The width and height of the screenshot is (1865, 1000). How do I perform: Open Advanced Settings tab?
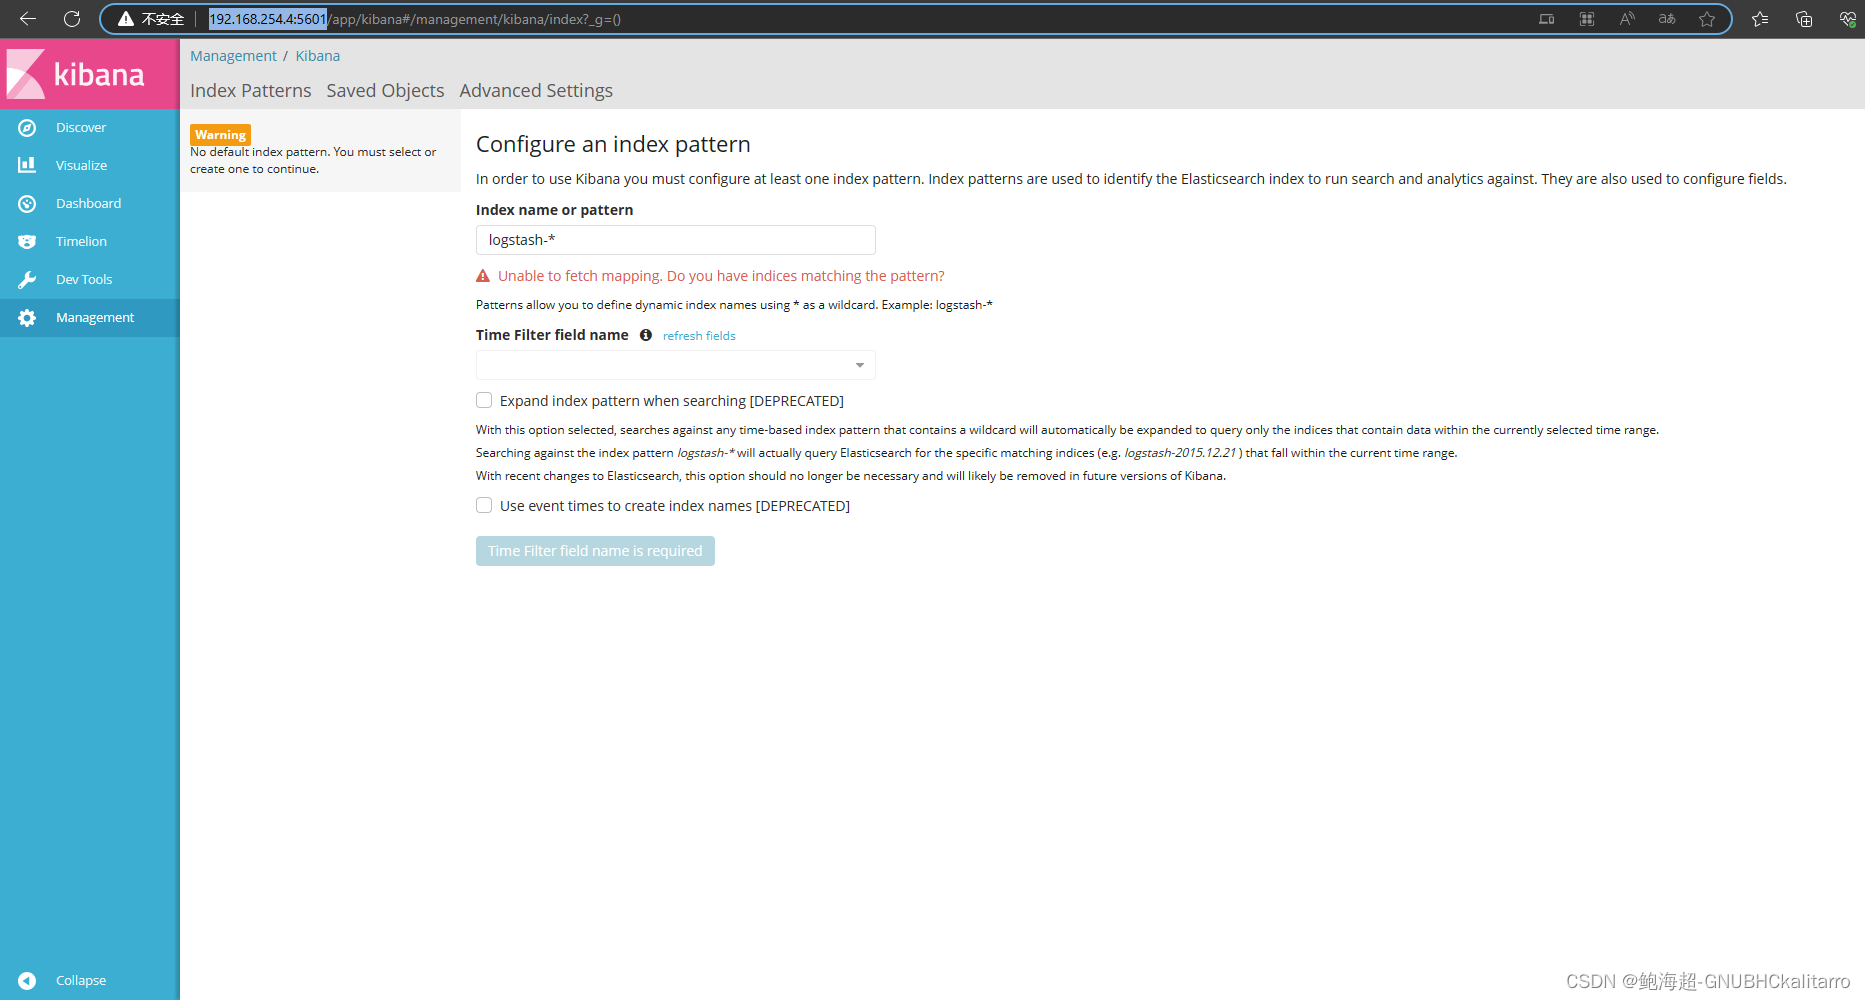coord(536,91)
